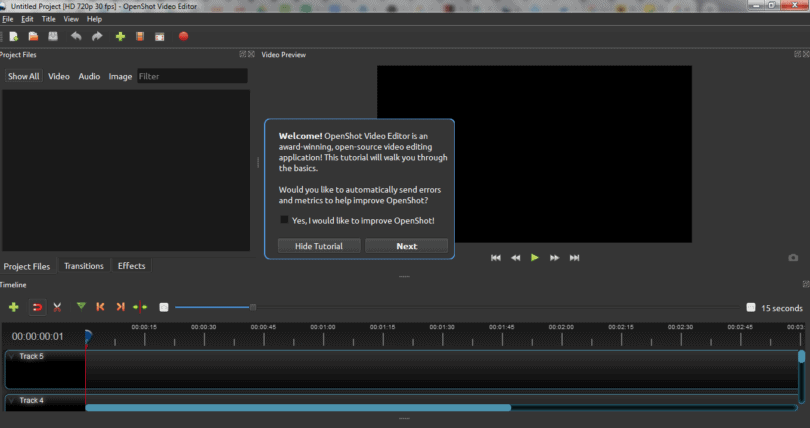Click the rewind playback button

point(516,258)
